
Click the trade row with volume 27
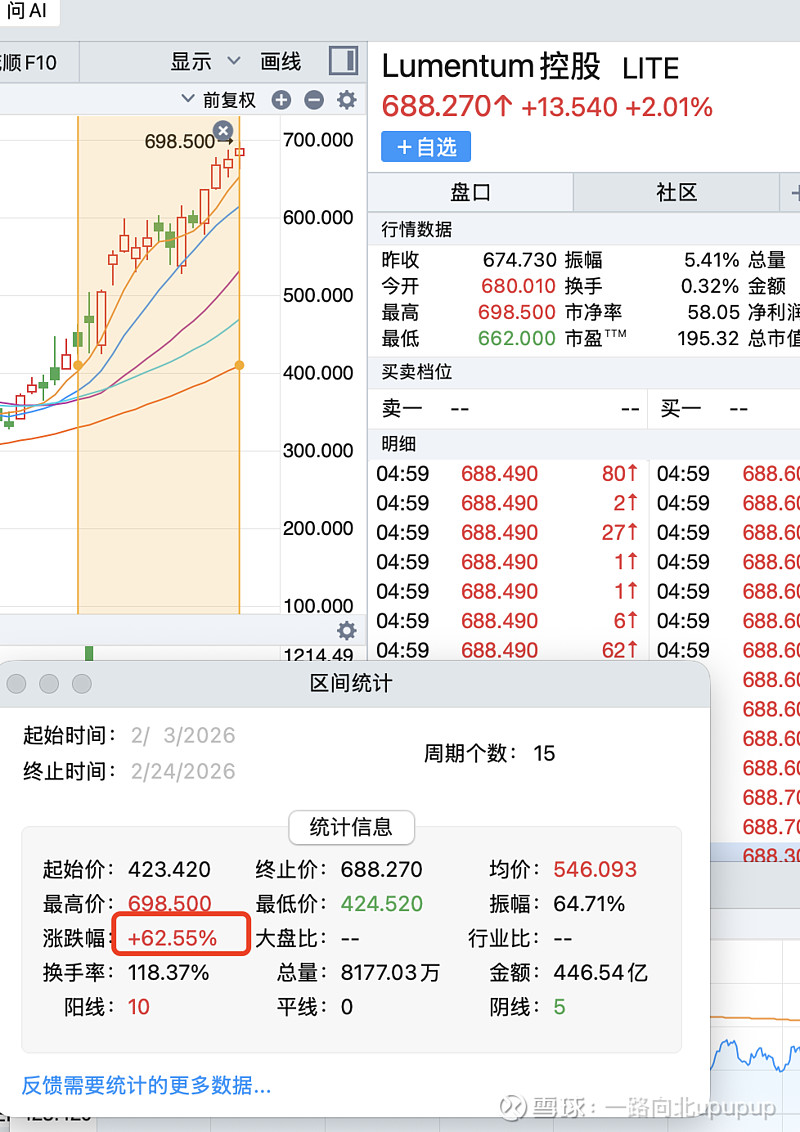pyautogui.click(x=508, y=532)
